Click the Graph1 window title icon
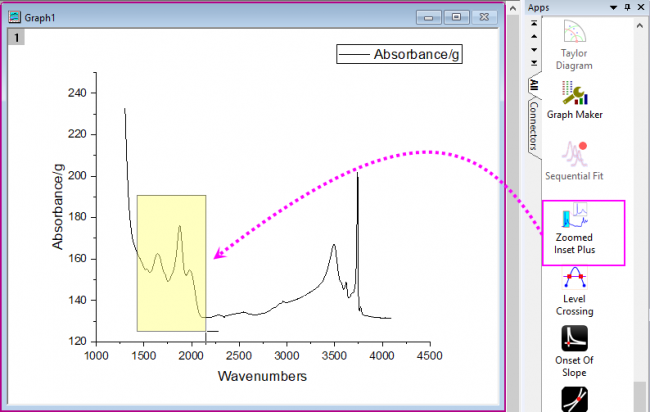 (x=16, y=17)
